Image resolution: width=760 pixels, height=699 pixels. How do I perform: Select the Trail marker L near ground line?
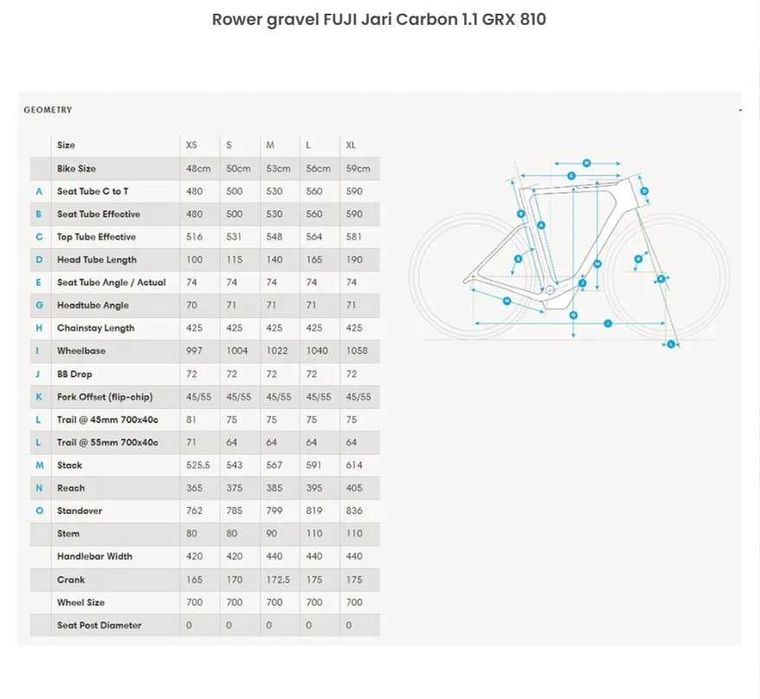(x=672, y=344)
